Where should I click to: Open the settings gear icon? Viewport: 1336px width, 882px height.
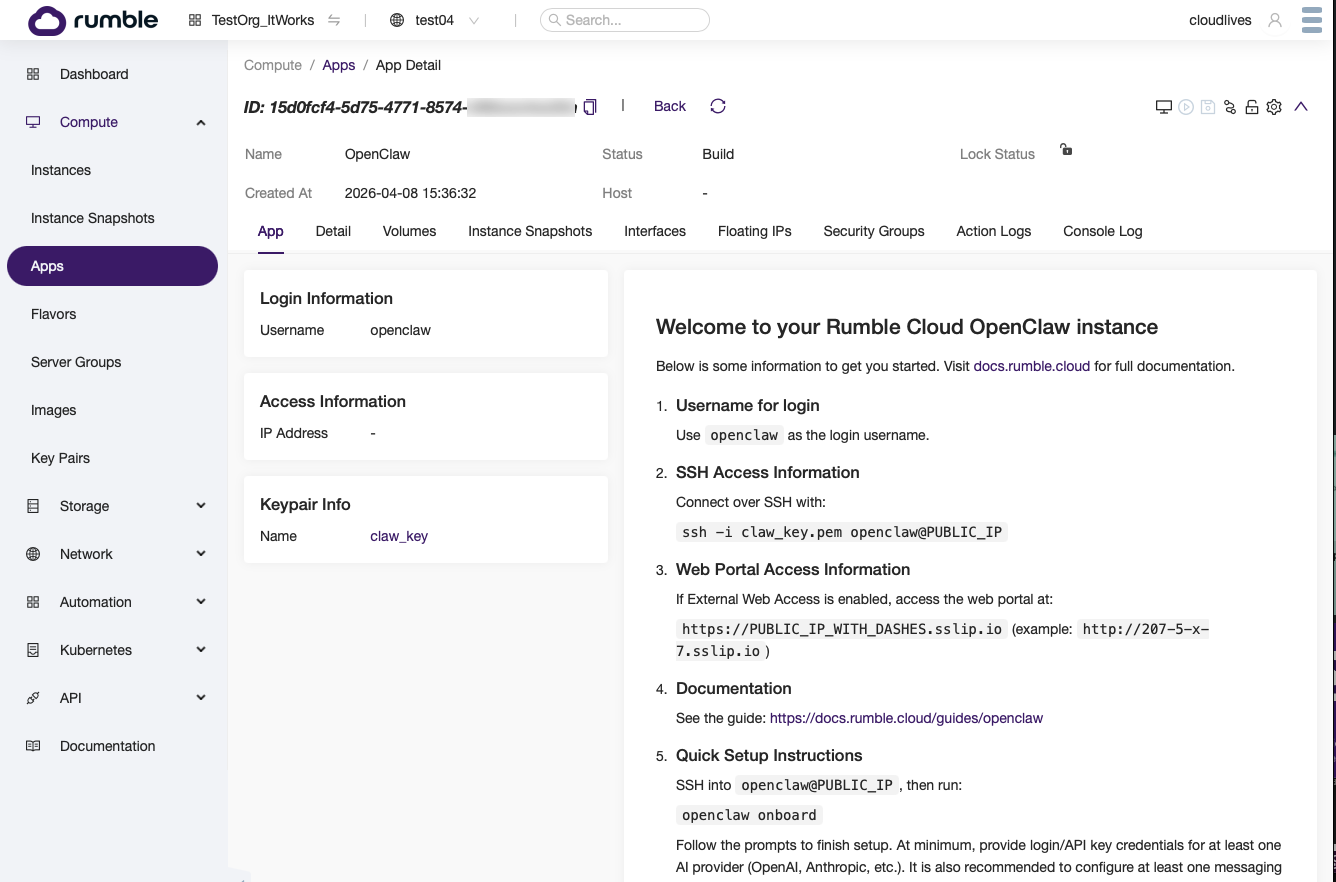click(x=1274, y=107)
